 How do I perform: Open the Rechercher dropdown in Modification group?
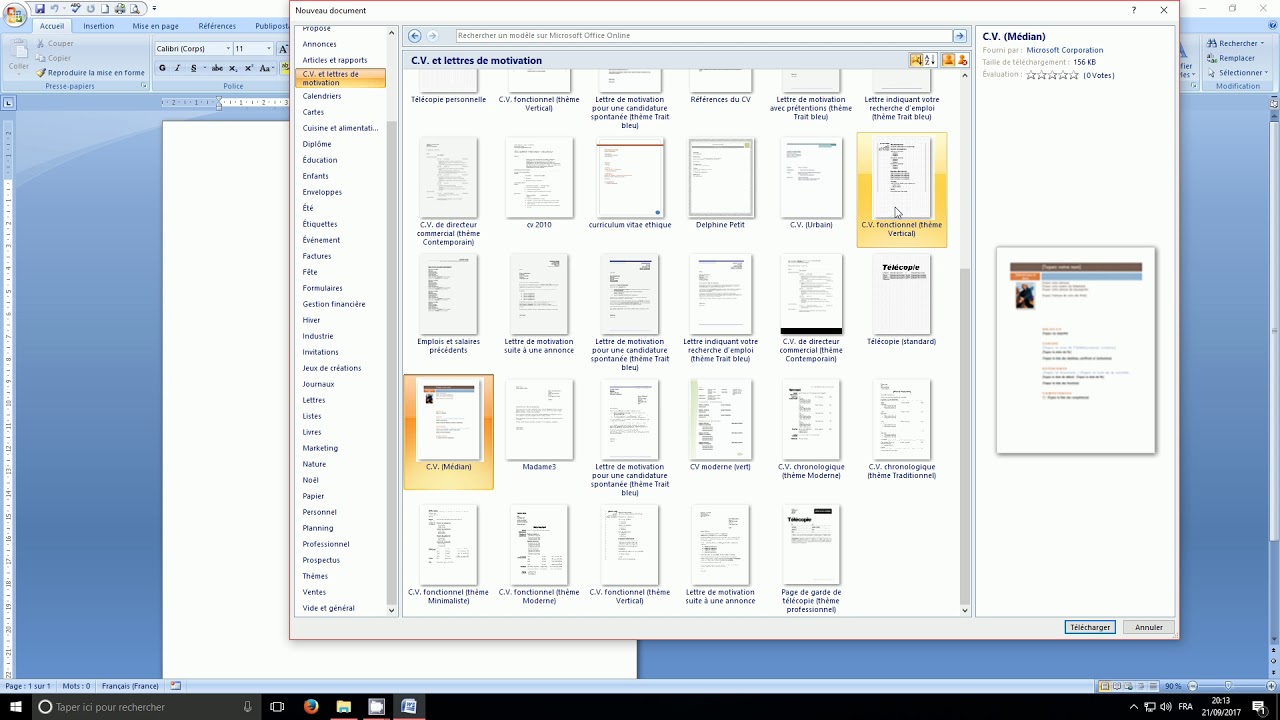point(1236,43)
